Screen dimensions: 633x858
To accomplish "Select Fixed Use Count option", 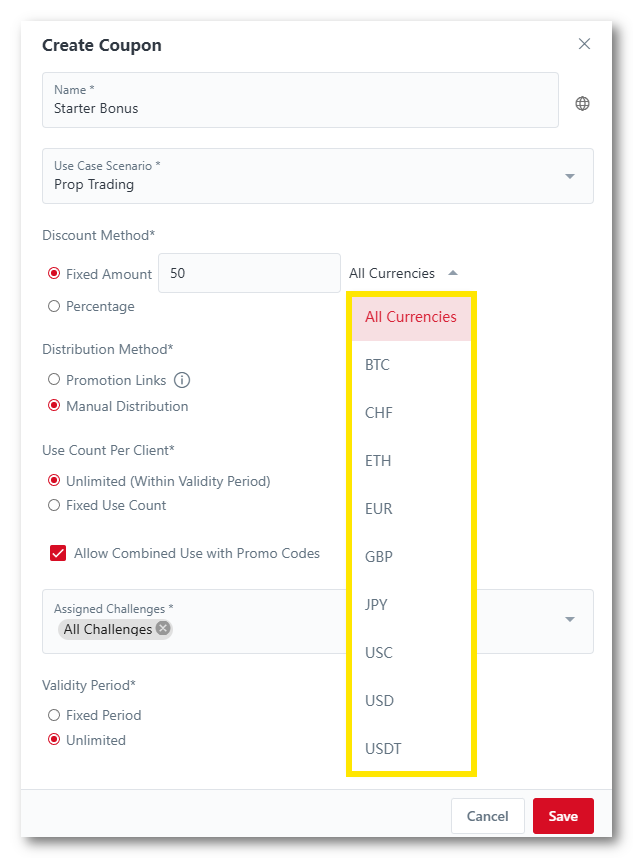I will 54,506.
